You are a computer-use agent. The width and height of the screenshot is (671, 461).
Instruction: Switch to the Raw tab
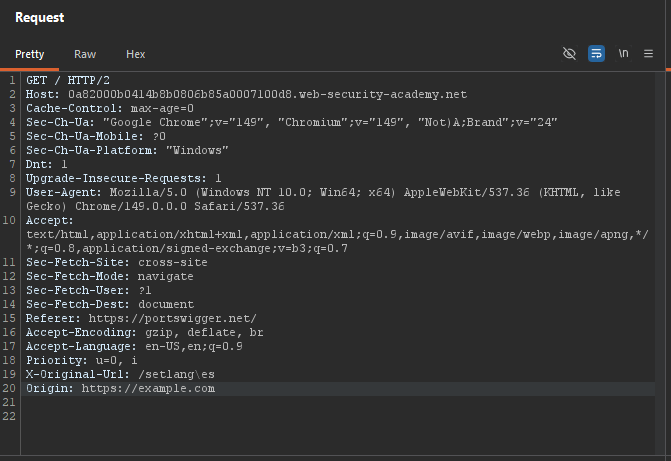point(85,54)
